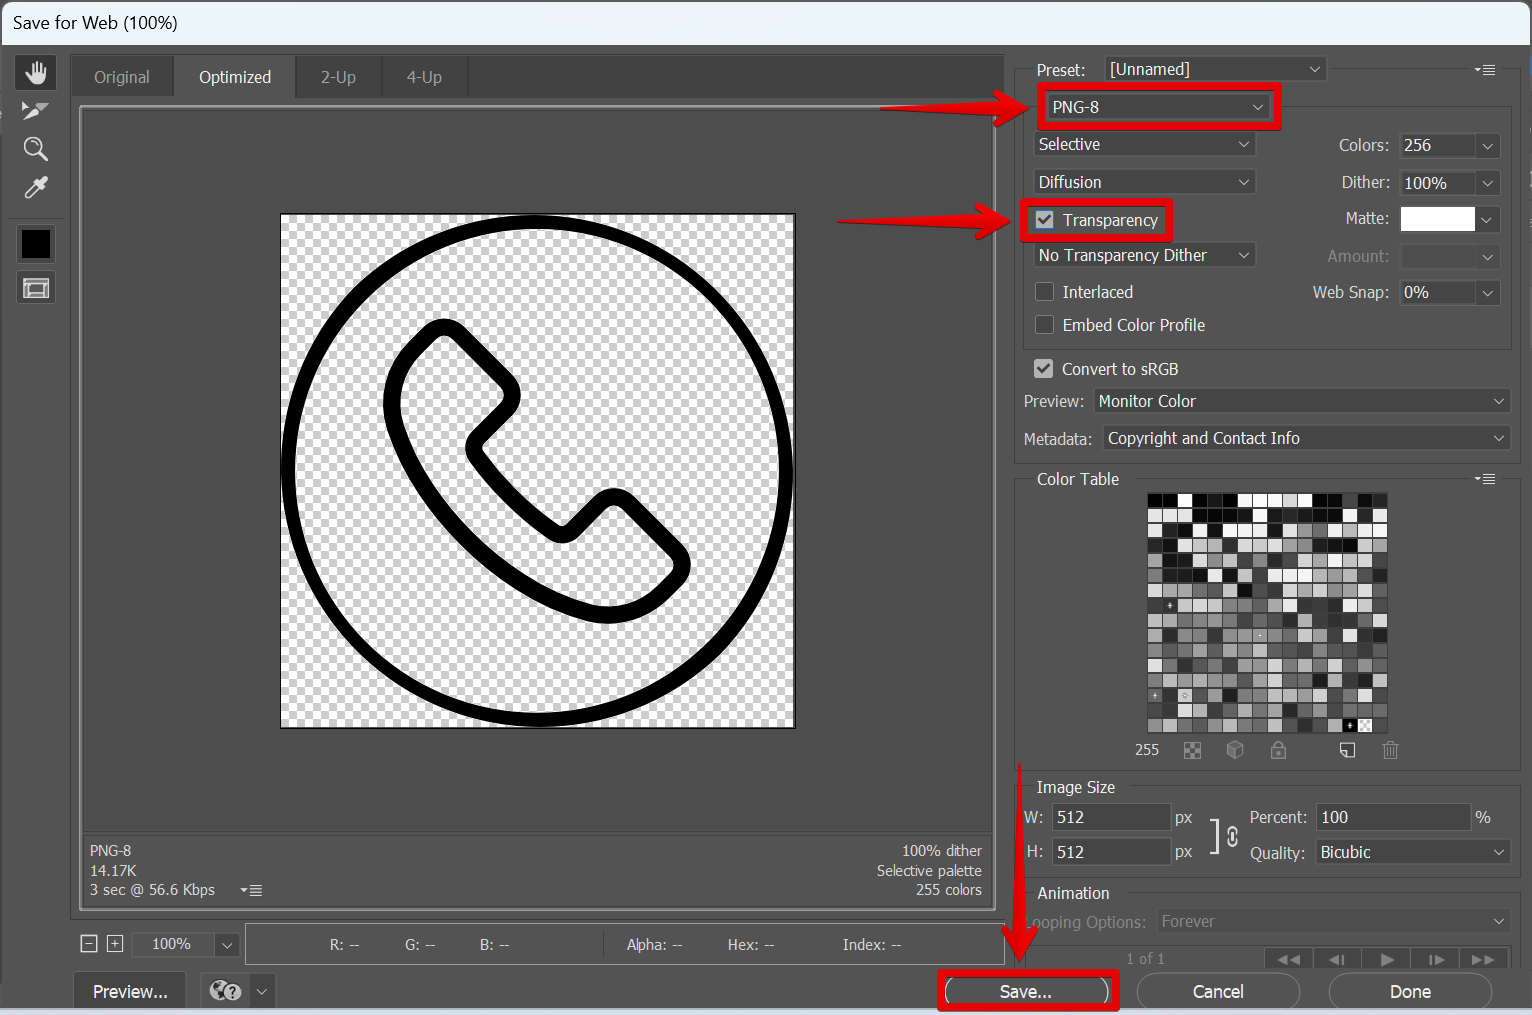The width and height of the screenshot is (1532, 1015).
Task: Open the PNG-8 file format dropdown
Action: 1157,107
